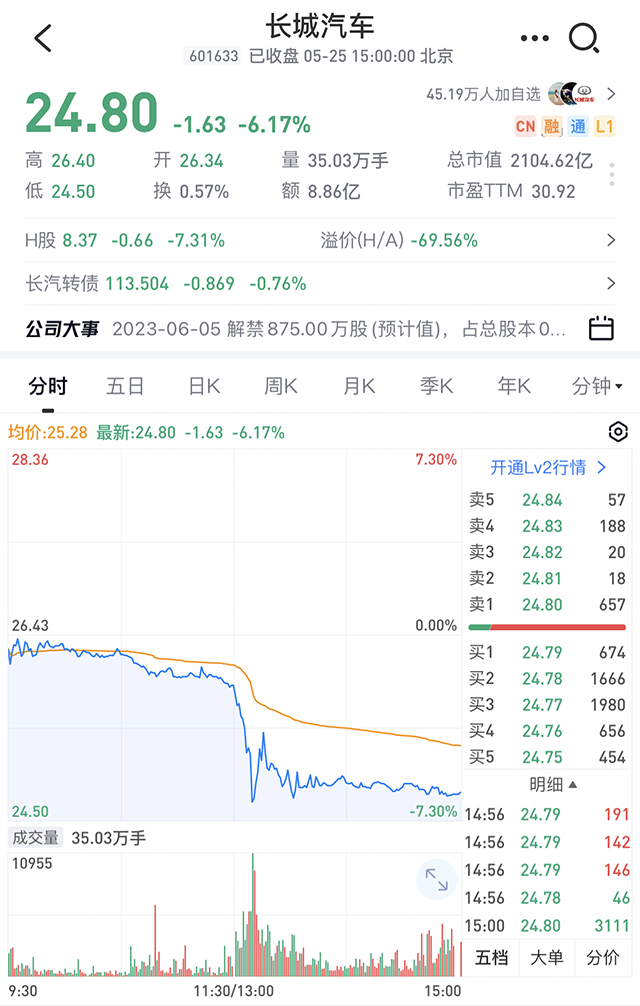Image resolution: width=640 pixels, height=1006 pixels.
Task: Select the 日K tab
Action: point(205,386)
